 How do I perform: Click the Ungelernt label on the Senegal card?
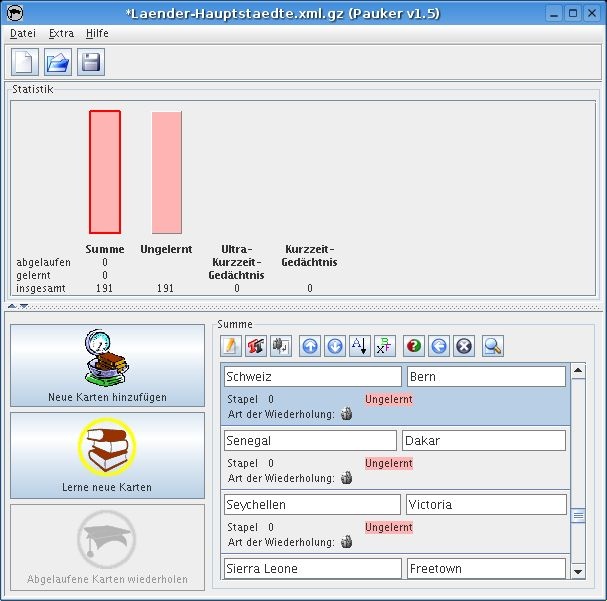click(x=389, y=463)
